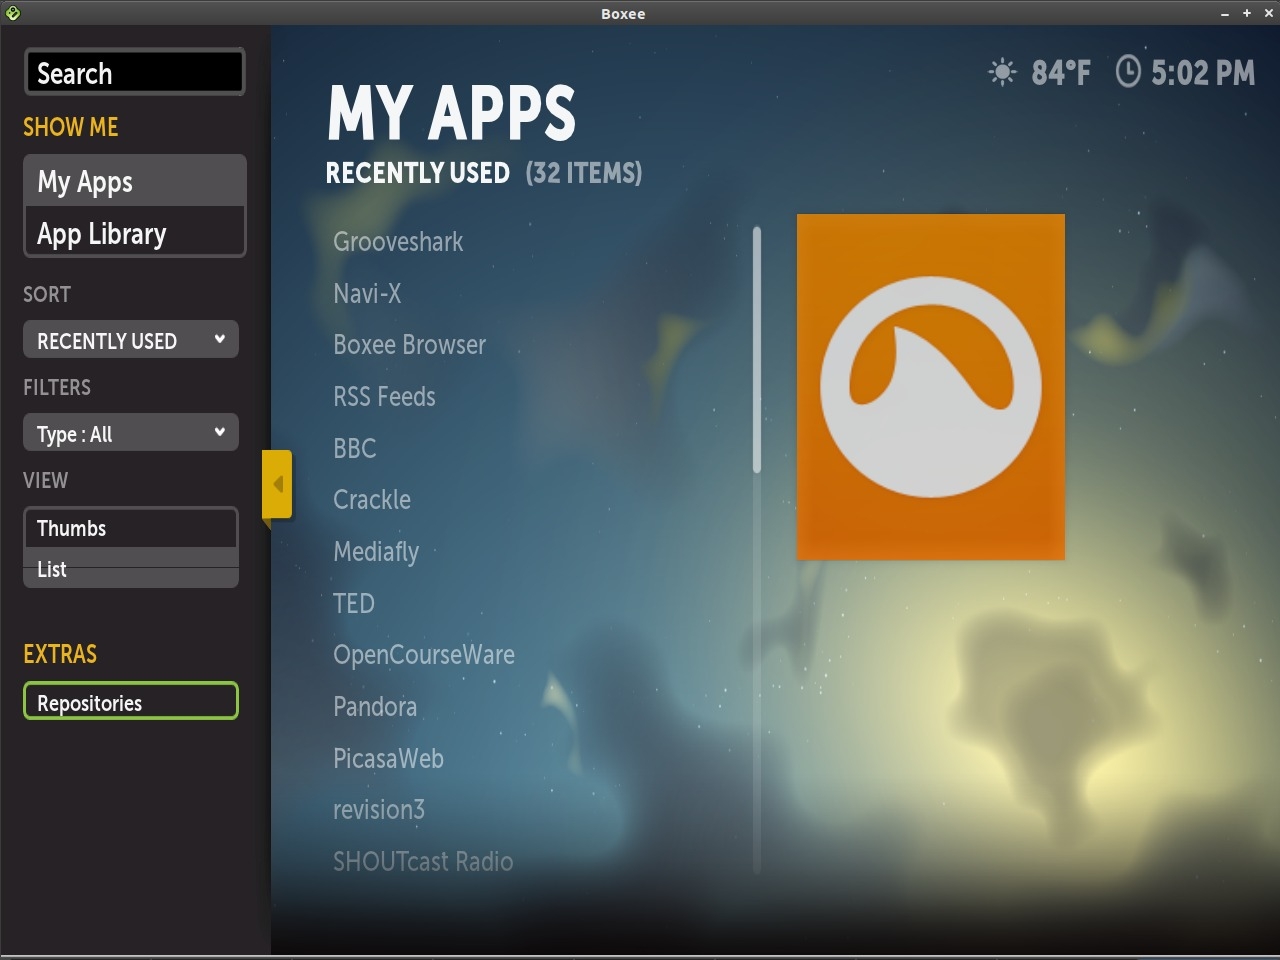The height and width of the screenshot is (960, 1280).
Task: Click the 5:02 PM time display
Action: point(1203,72)
